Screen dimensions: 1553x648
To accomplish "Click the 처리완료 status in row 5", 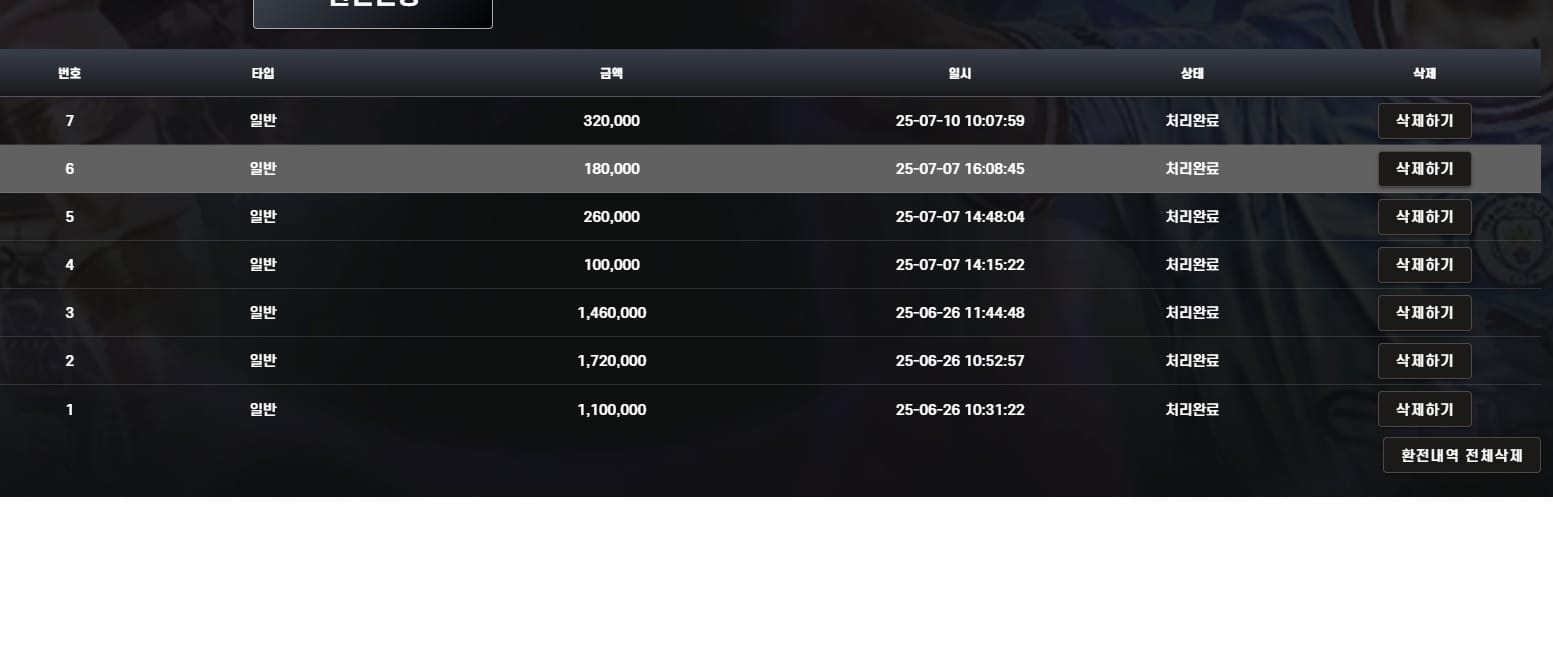I will click(1192, 217).
